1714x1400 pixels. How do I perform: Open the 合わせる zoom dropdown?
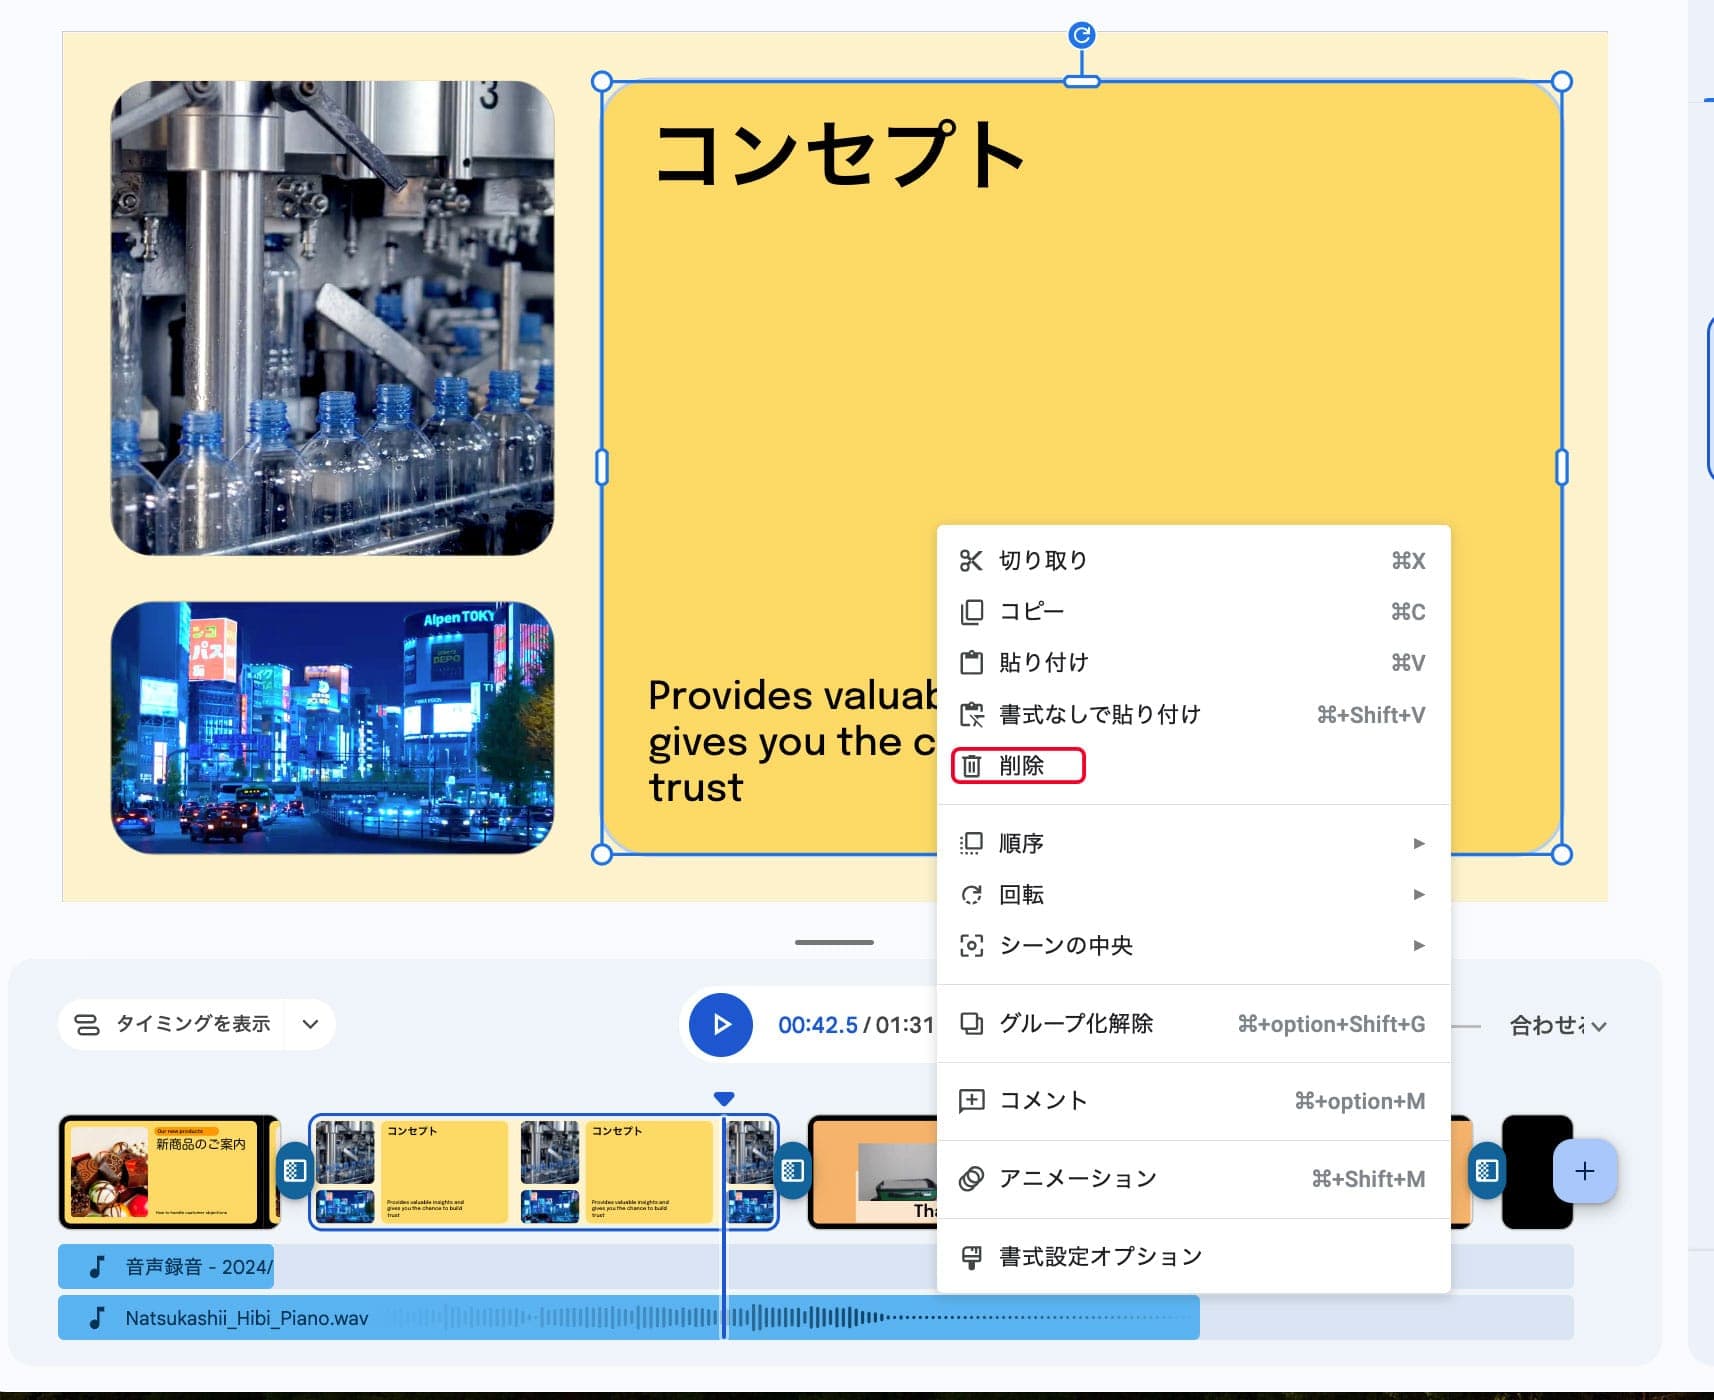pos(1557,1025)
